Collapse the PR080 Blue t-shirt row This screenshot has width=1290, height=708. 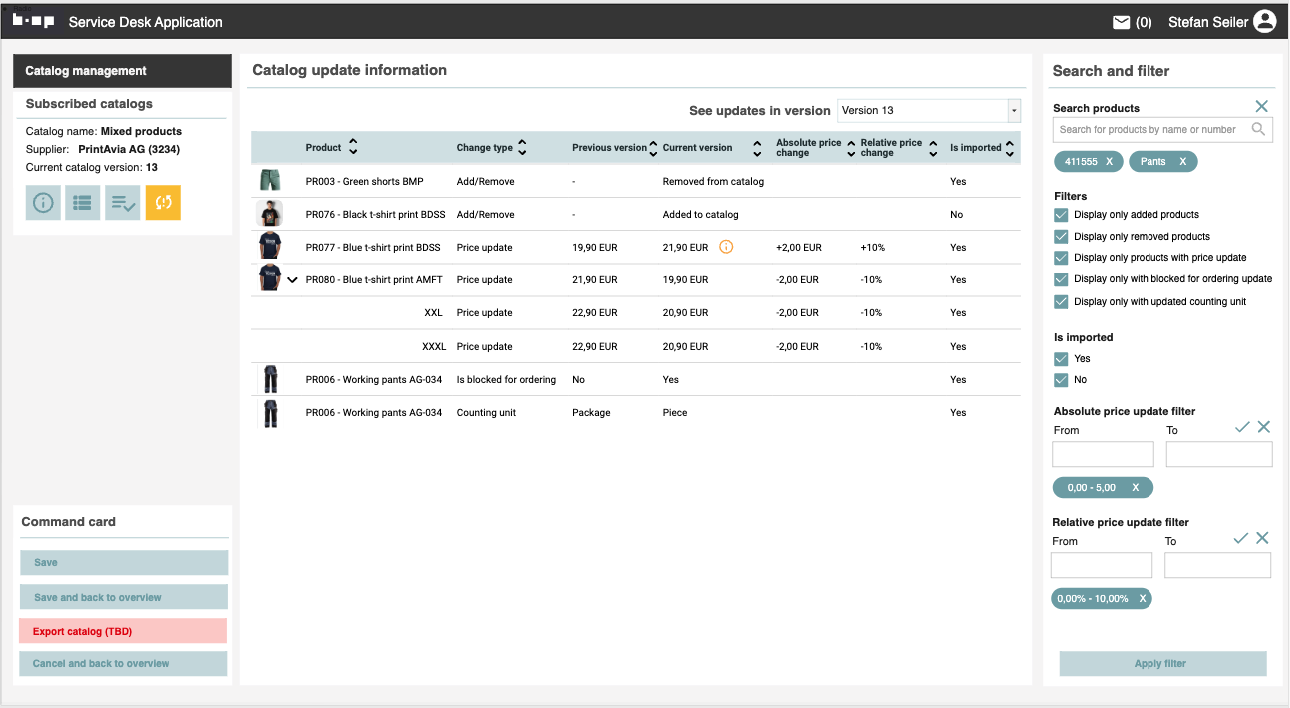click(292, 280)
